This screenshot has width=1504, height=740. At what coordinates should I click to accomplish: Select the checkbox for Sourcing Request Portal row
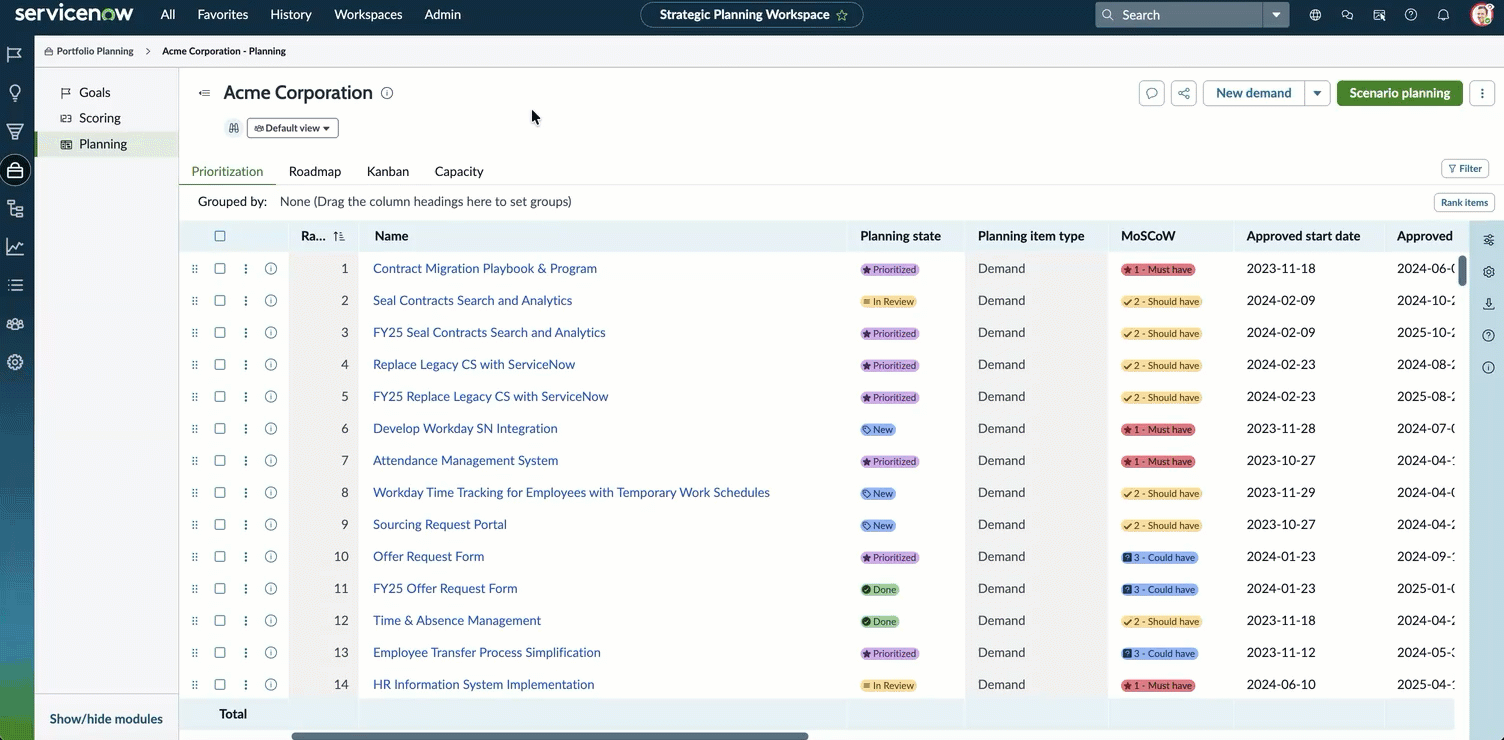coord(220,525)
